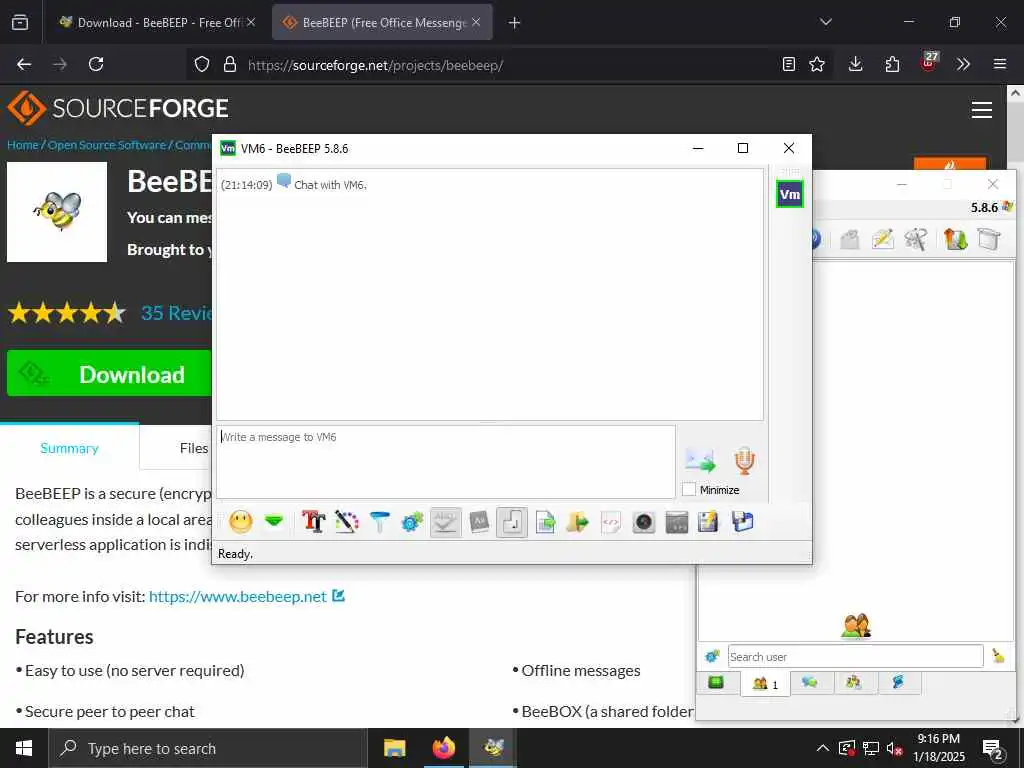
Task: Click the SourceForge logo
Action: point(118,108)
